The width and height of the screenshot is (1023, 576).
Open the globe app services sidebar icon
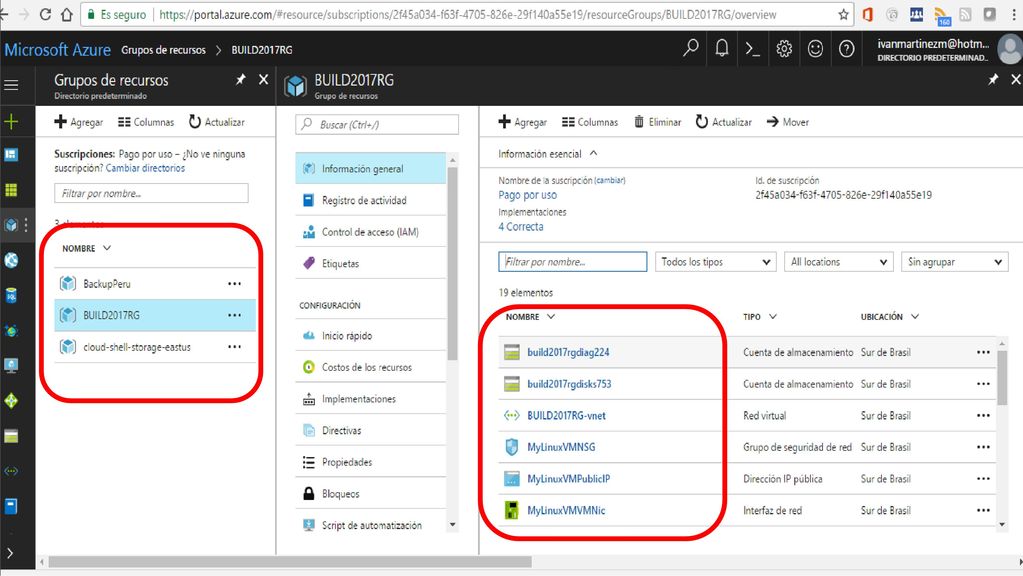11,260
